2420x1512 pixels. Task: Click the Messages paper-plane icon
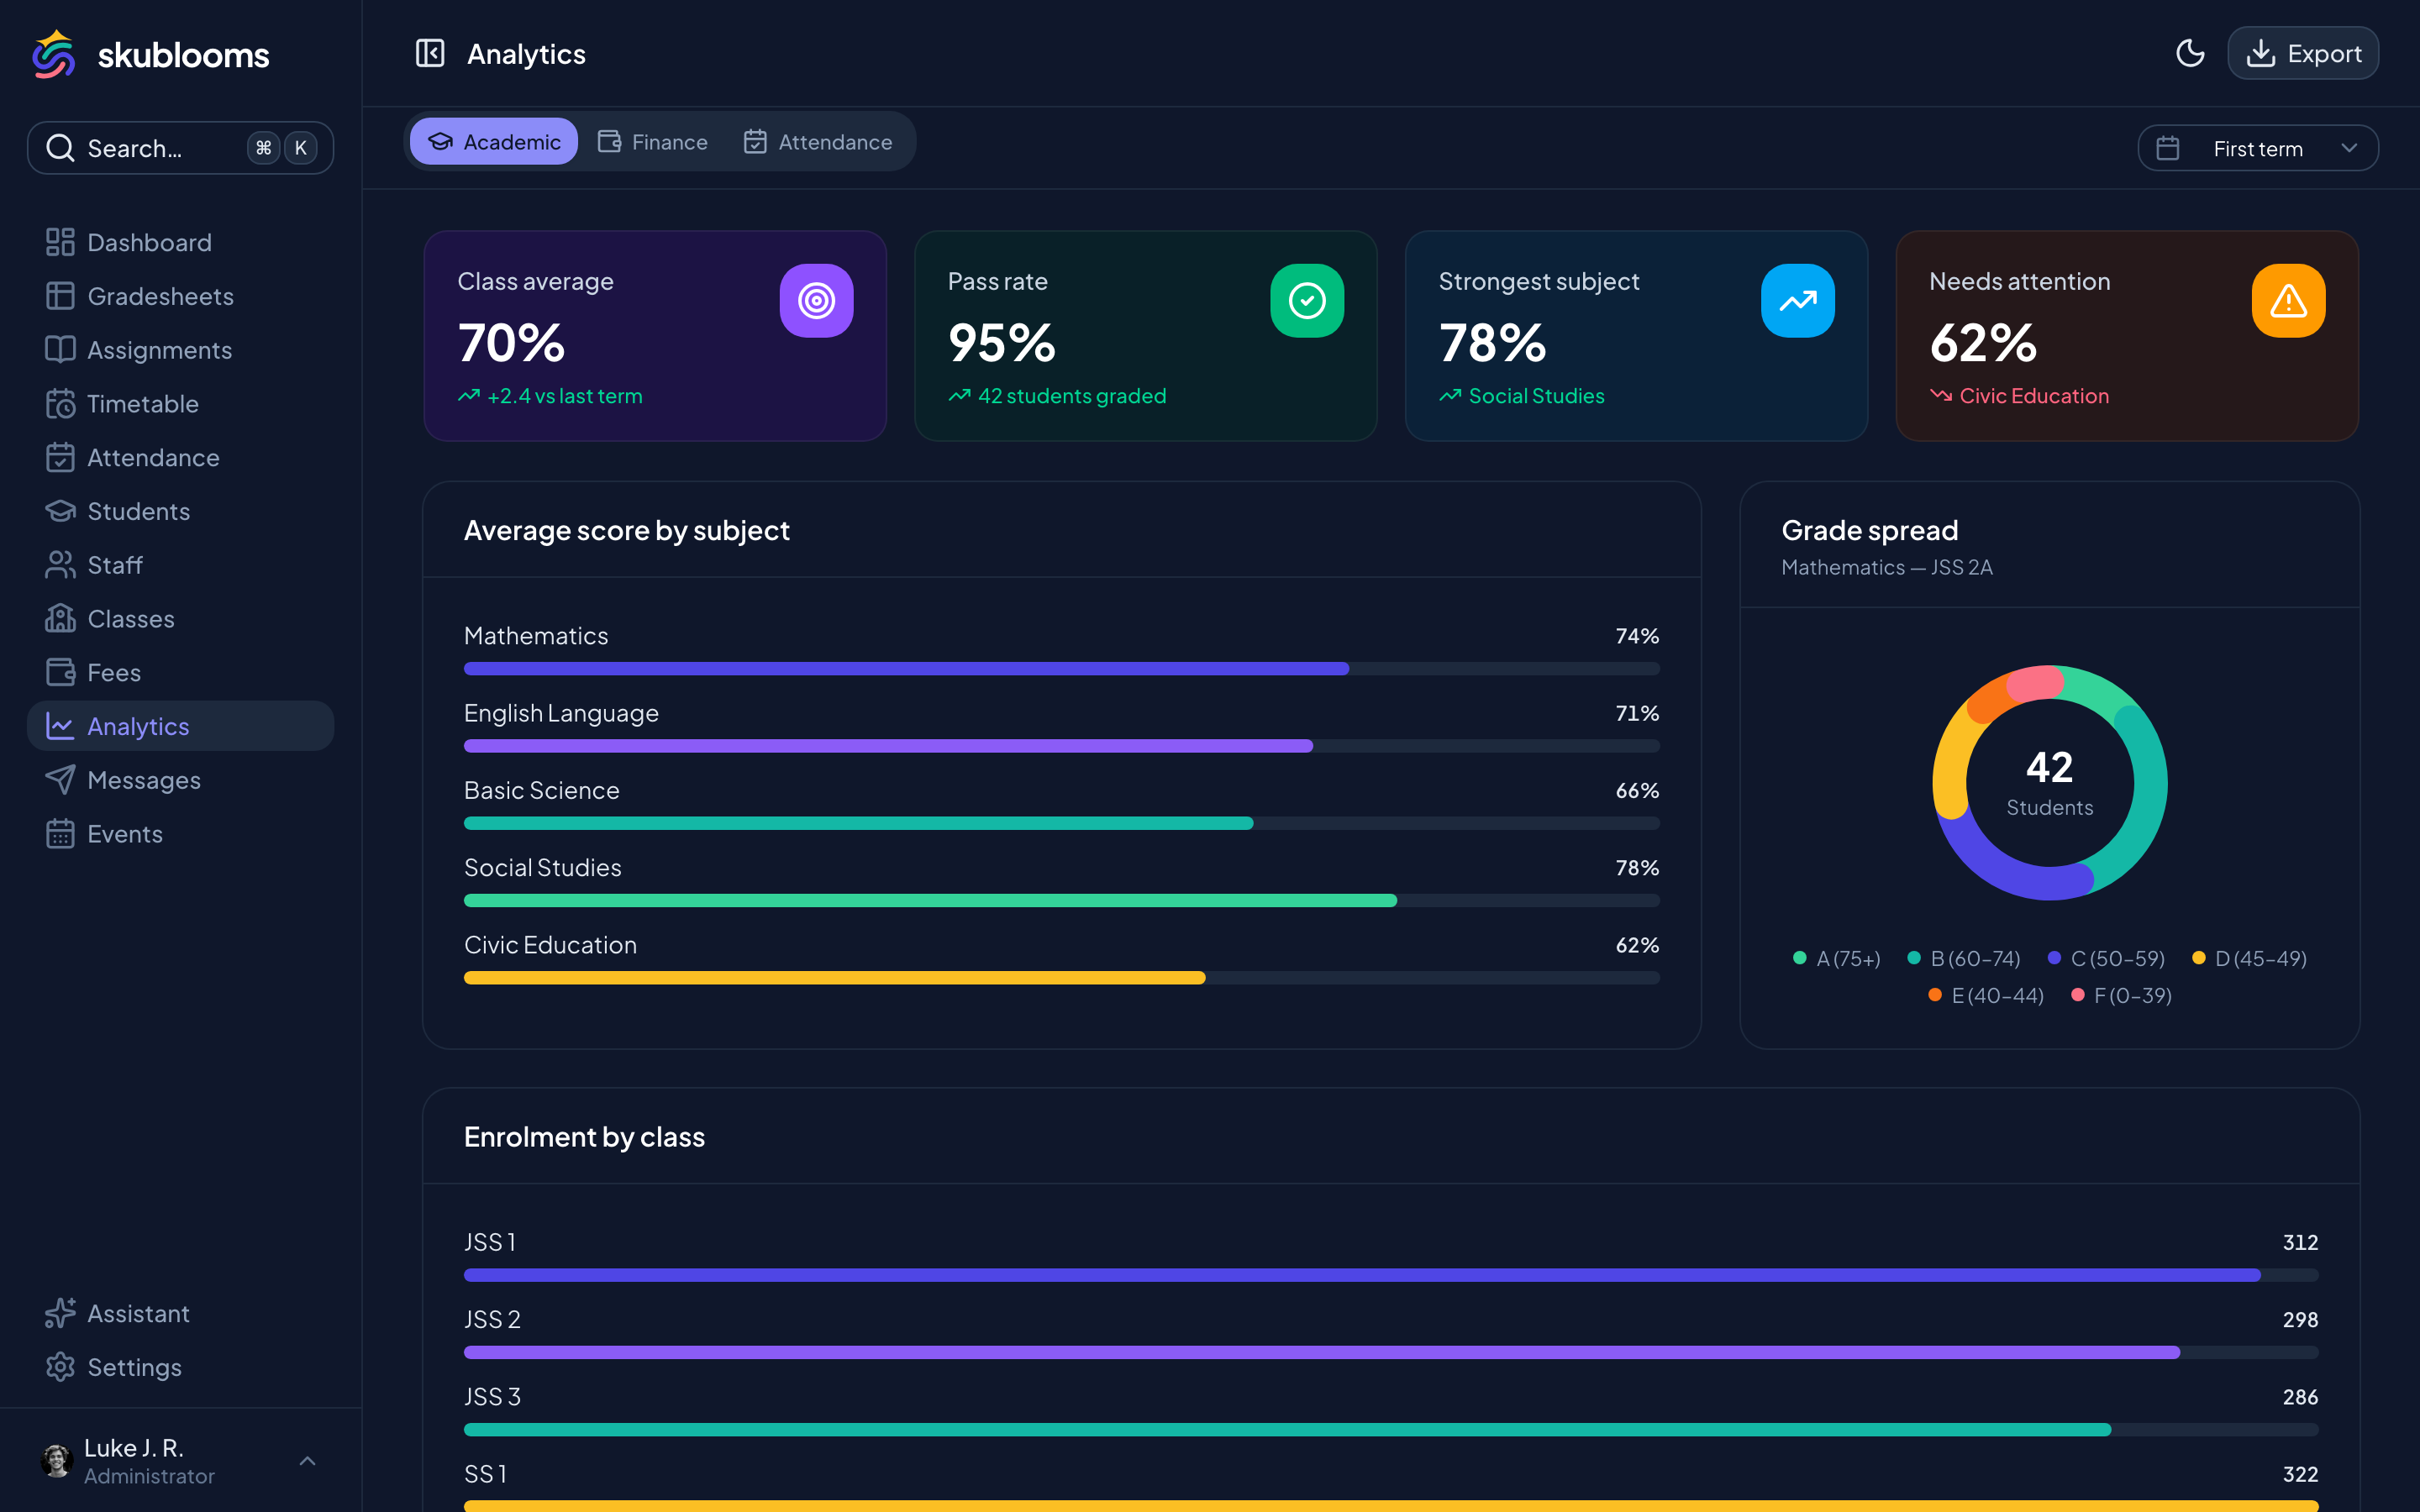point(60,780)
